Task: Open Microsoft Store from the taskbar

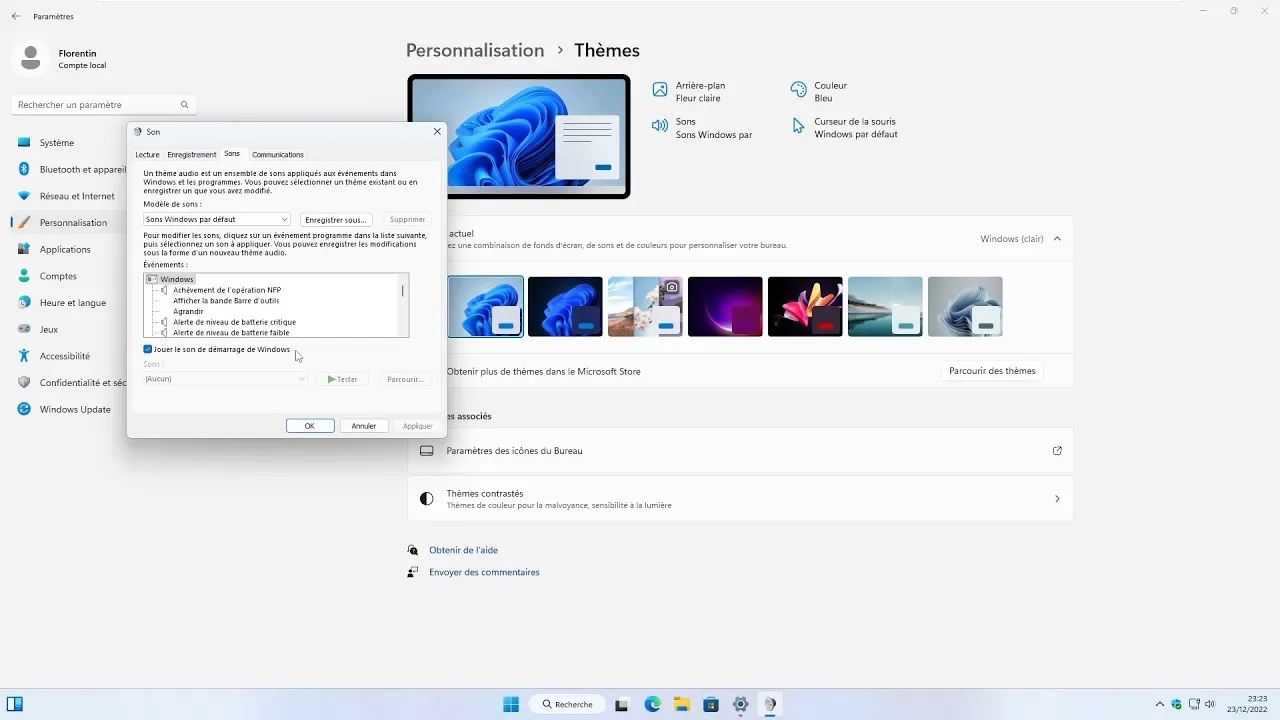Action: pos(711,704)
